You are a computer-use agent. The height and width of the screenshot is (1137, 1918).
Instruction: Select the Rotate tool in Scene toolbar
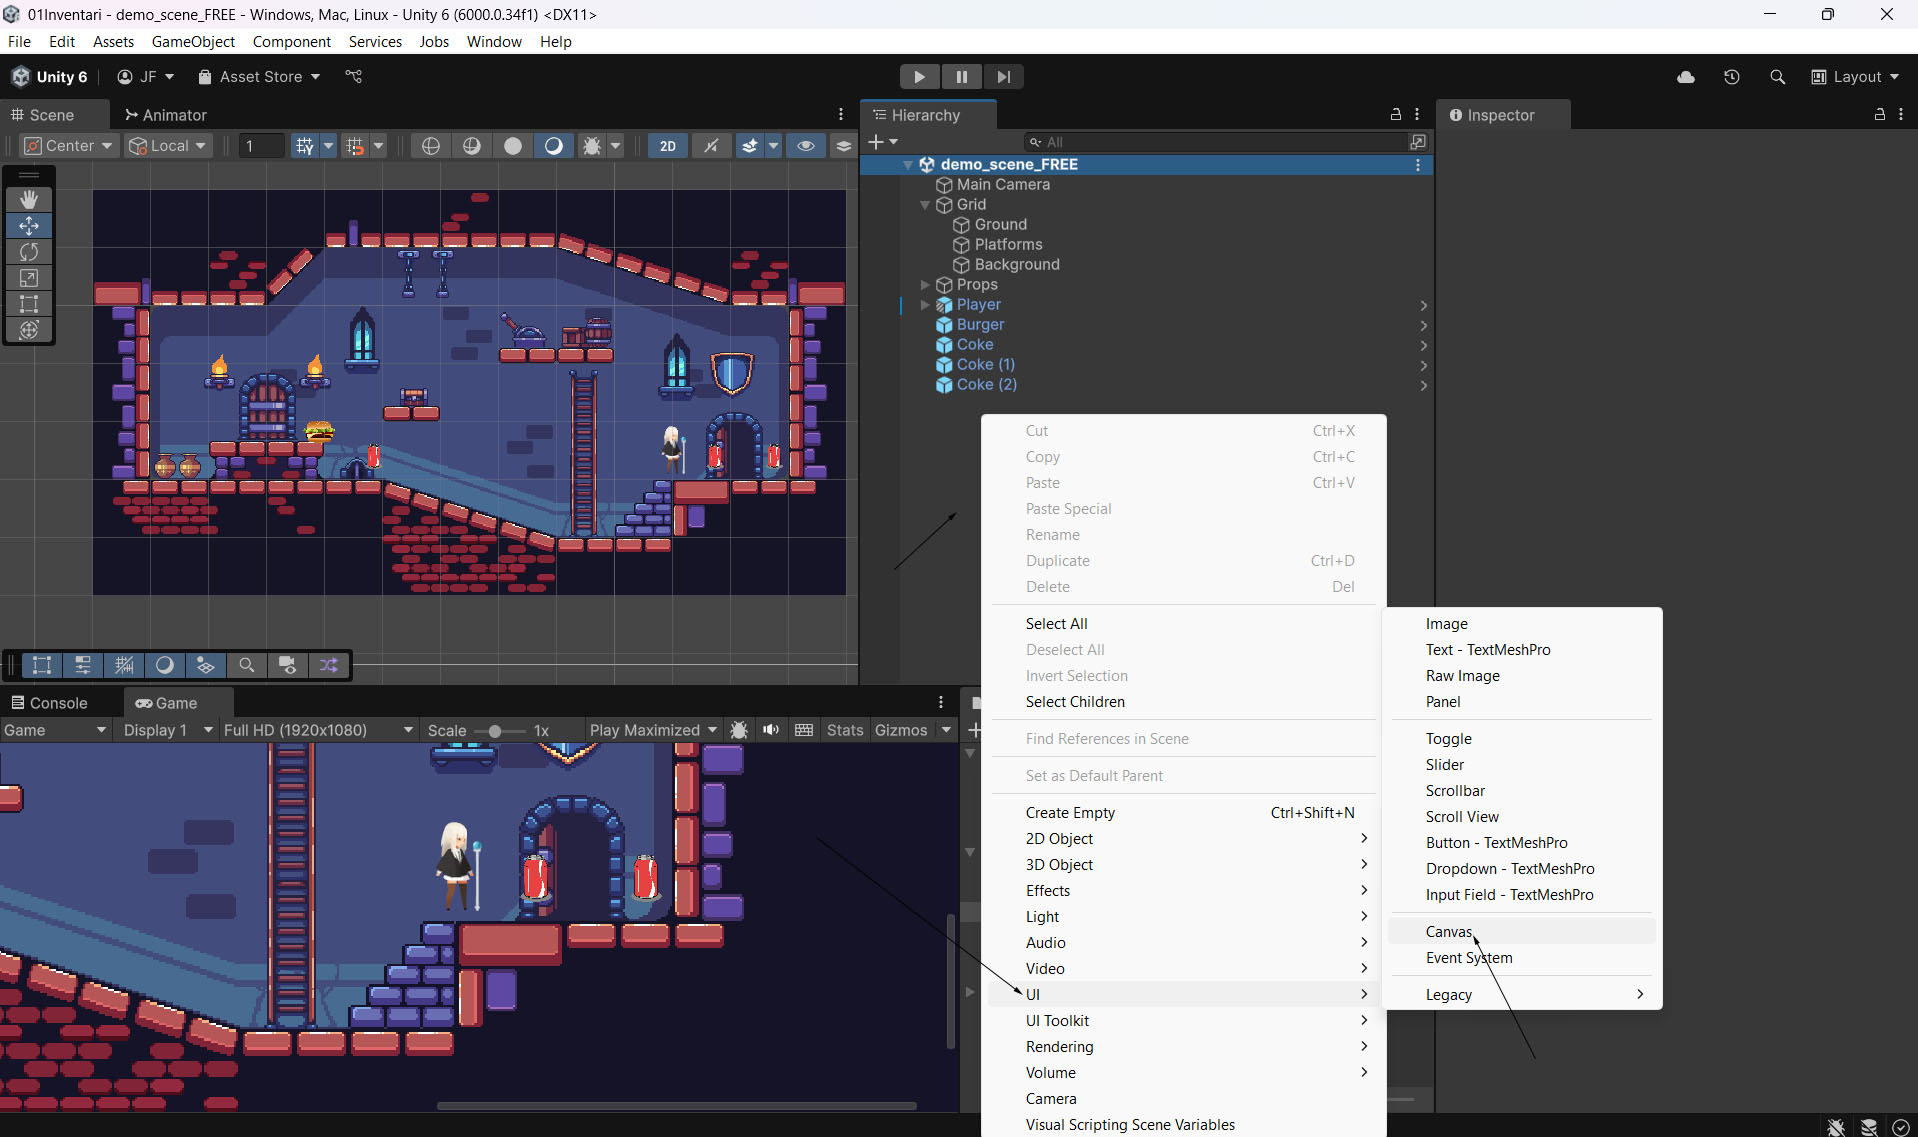pos(29,252)
